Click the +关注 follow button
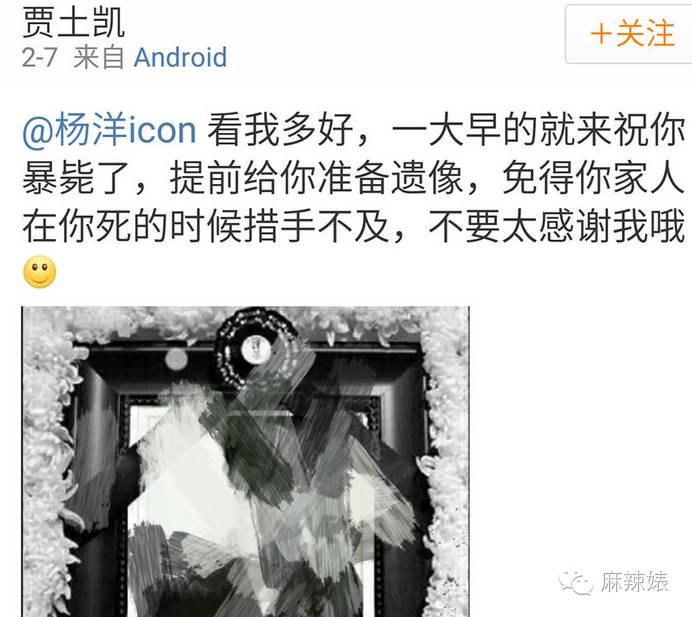The width and height of the screenshot is (692, 617). (x=628, y=34)
